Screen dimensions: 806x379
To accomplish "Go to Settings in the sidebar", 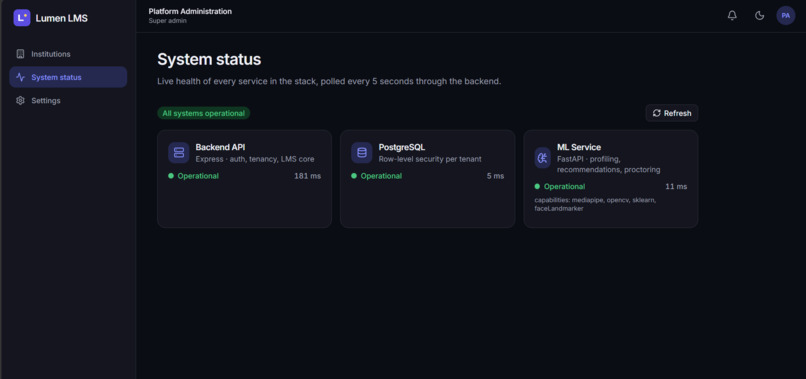I will click(68, 100).
